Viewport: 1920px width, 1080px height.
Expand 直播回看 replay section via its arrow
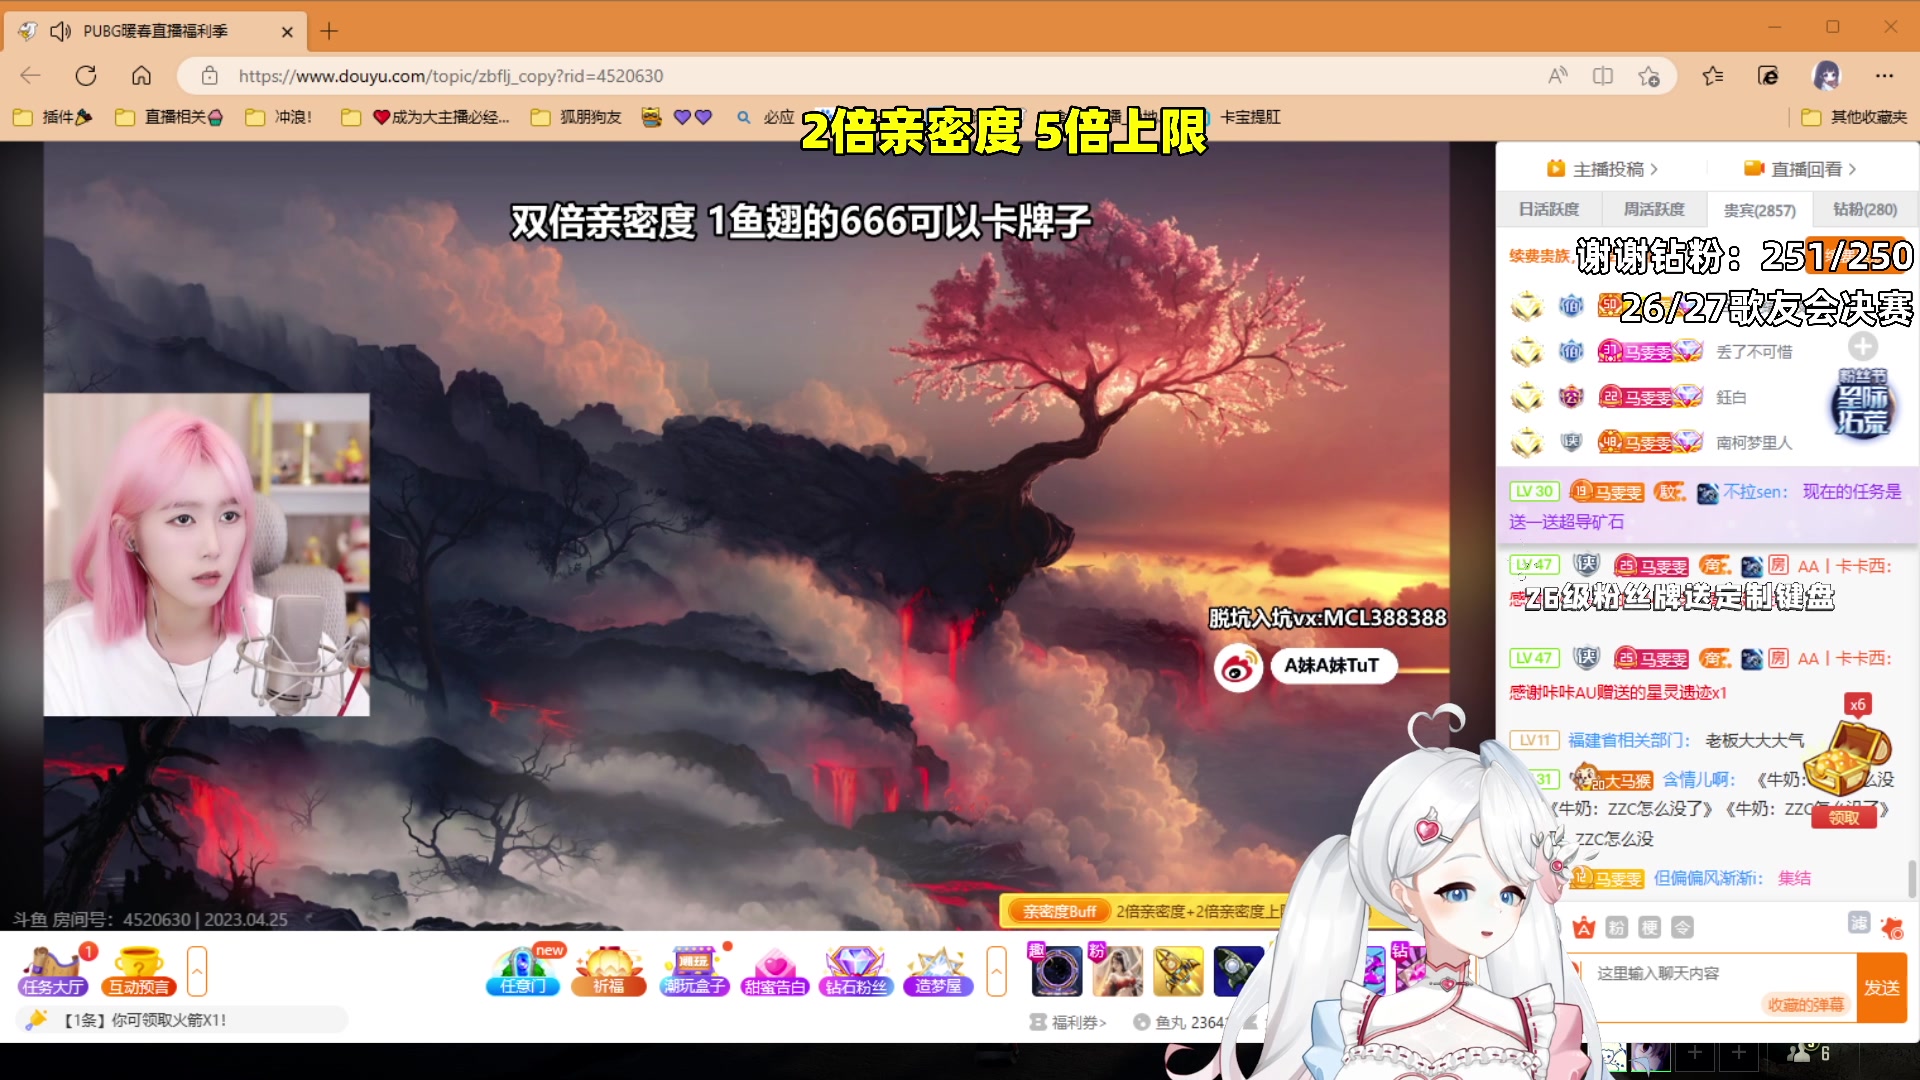[1850, 169]
